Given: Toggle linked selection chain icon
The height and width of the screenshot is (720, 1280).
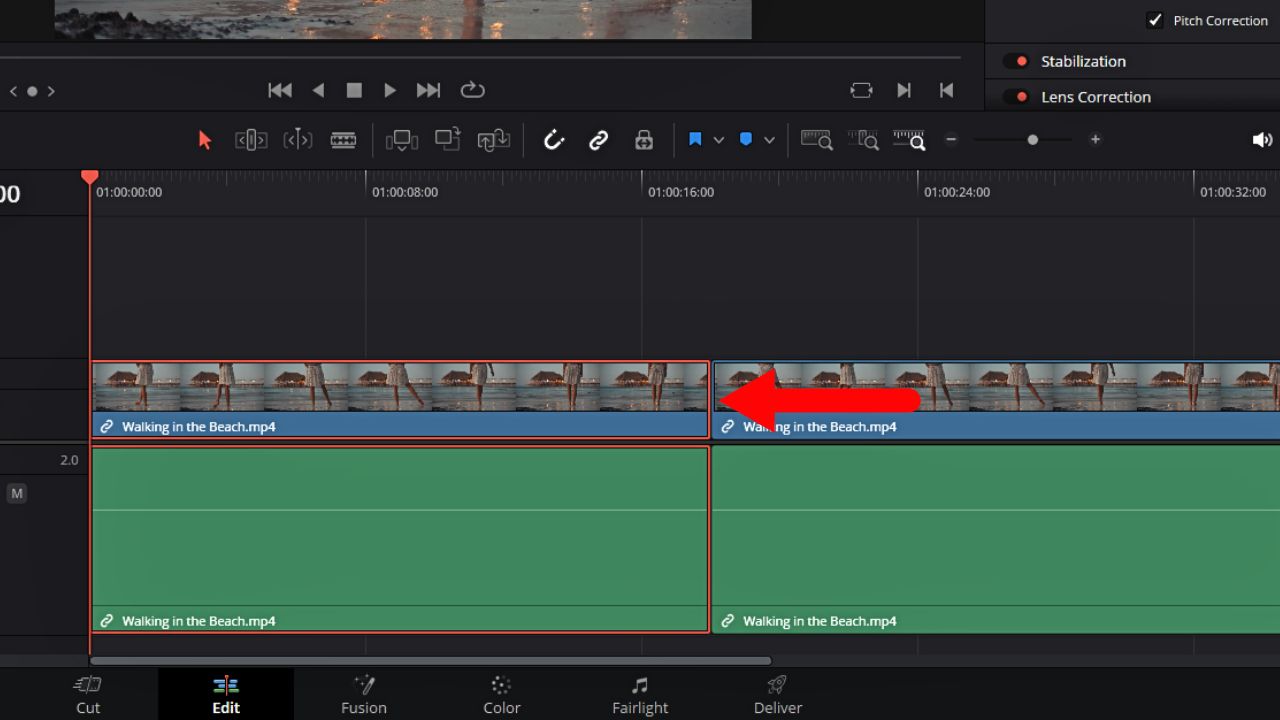Looking at the screenshot, I should click(x=598, y=139).
